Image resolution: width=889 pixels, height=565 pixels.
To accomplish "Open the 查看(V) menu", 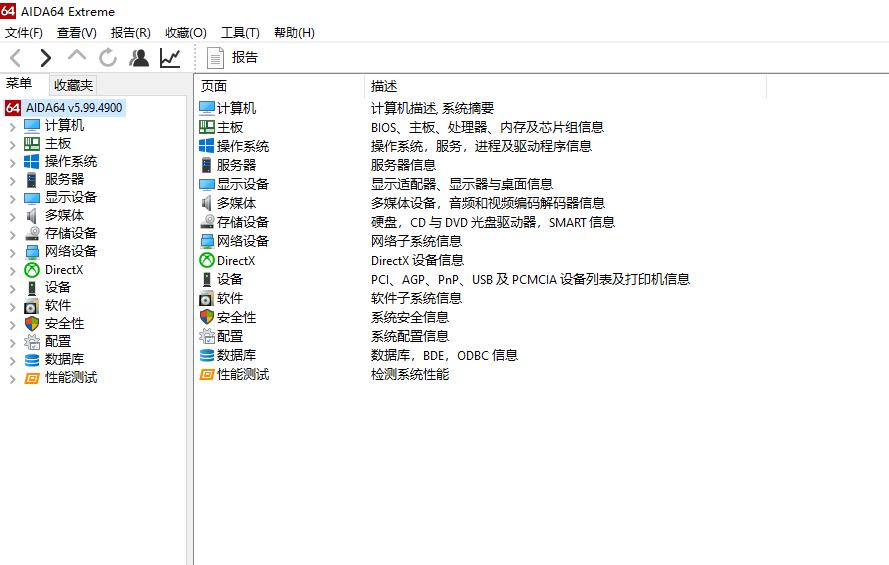I will (77, 33).
